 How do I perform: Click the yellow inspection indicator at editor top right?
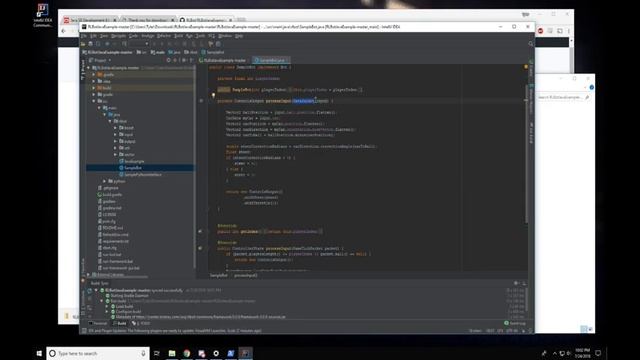click(526, 67)
